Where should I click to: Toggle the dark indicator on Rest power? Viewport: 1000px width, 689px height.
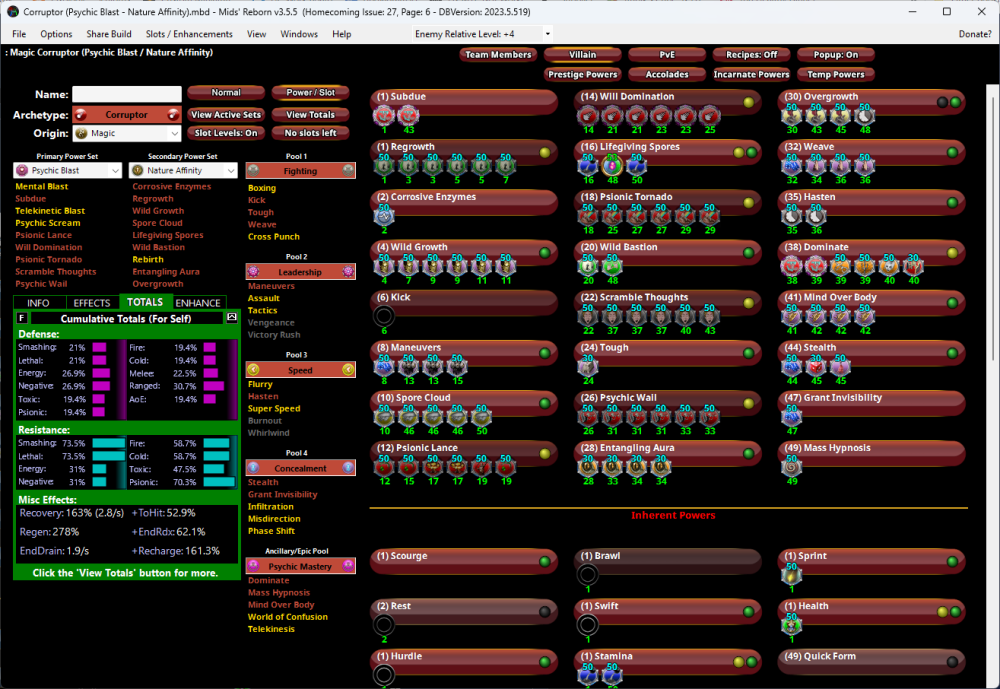click(x=544, y=611)
